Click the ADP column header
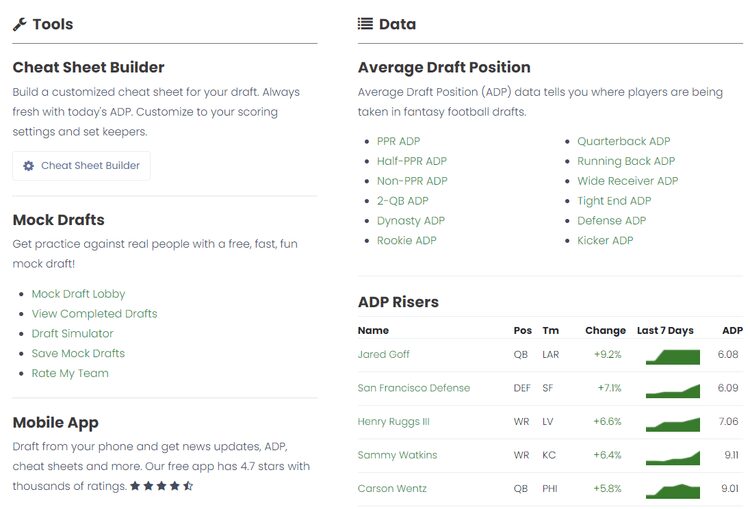This screenshot has width=750, height=509. coord(732,331)
